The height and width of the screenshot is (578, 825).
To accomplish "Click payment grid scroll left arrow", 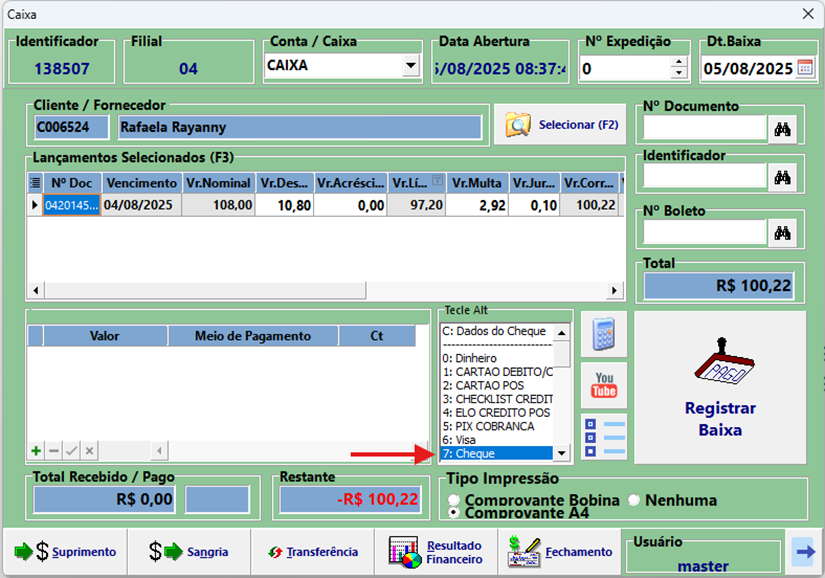I will [159, 451].
